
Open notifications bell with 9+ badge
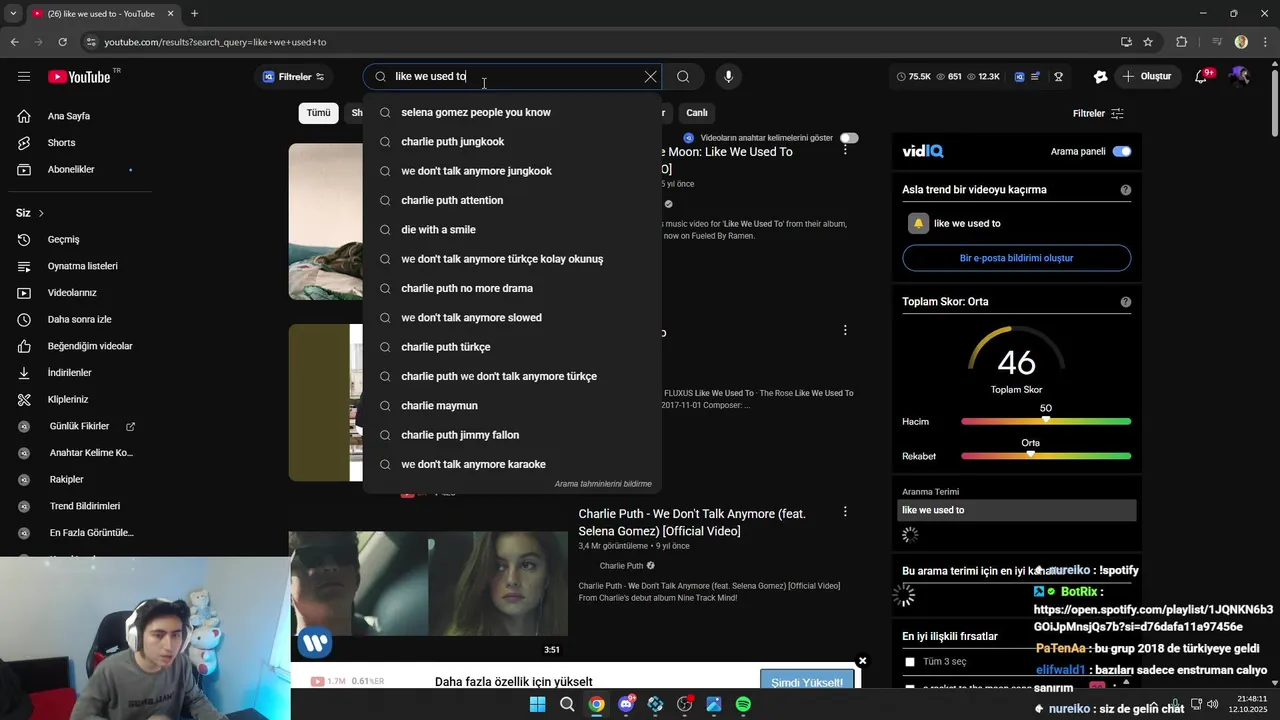(1202, 77)
